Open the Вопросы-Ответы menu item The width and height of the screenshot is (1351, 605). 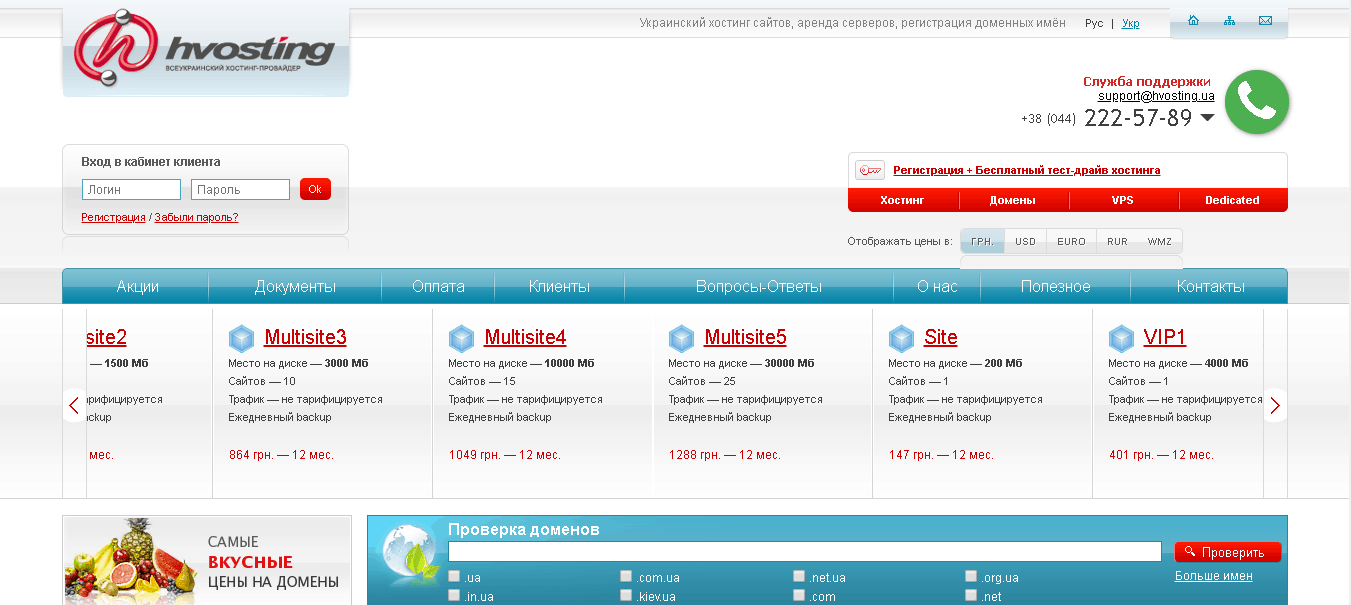coord(759,286)
